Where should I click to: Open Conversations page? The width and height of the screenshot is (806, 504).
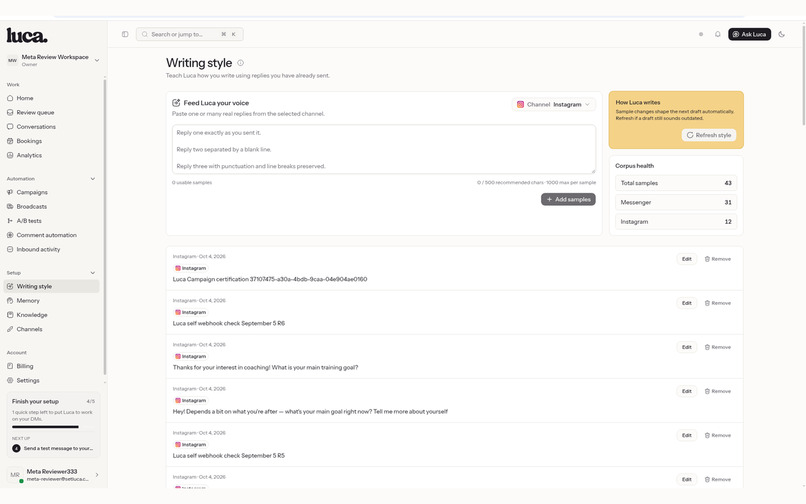tap(51, 127)
